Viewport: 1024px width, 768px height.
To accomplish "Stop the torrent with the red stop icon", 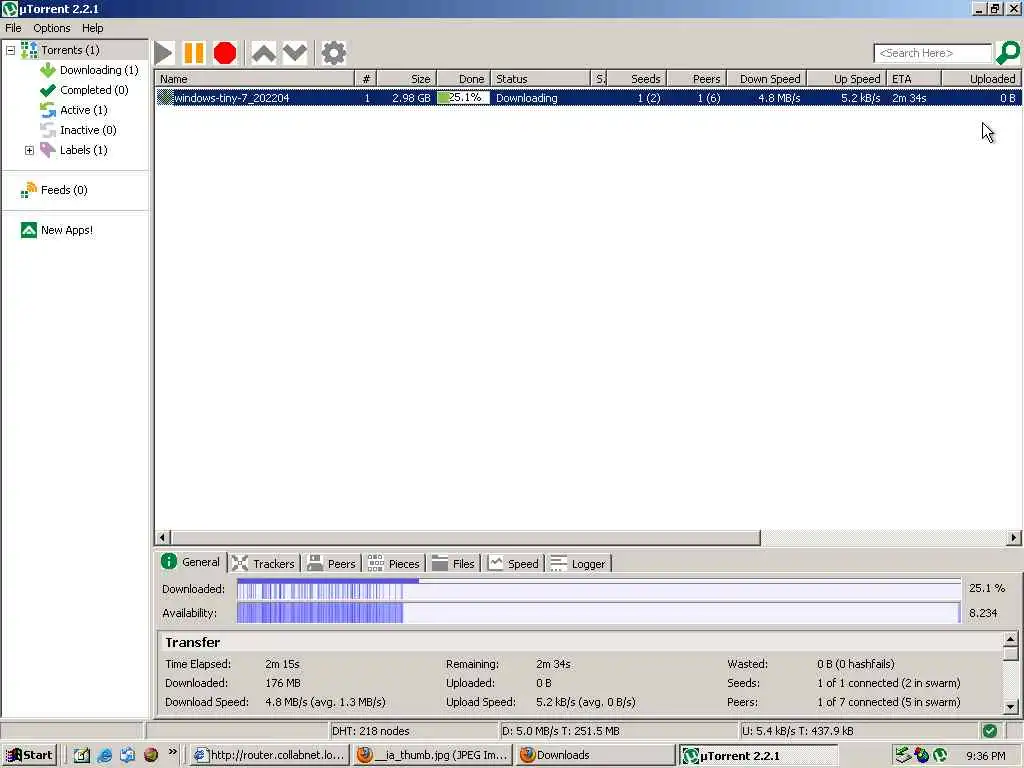I will point(225,54).
